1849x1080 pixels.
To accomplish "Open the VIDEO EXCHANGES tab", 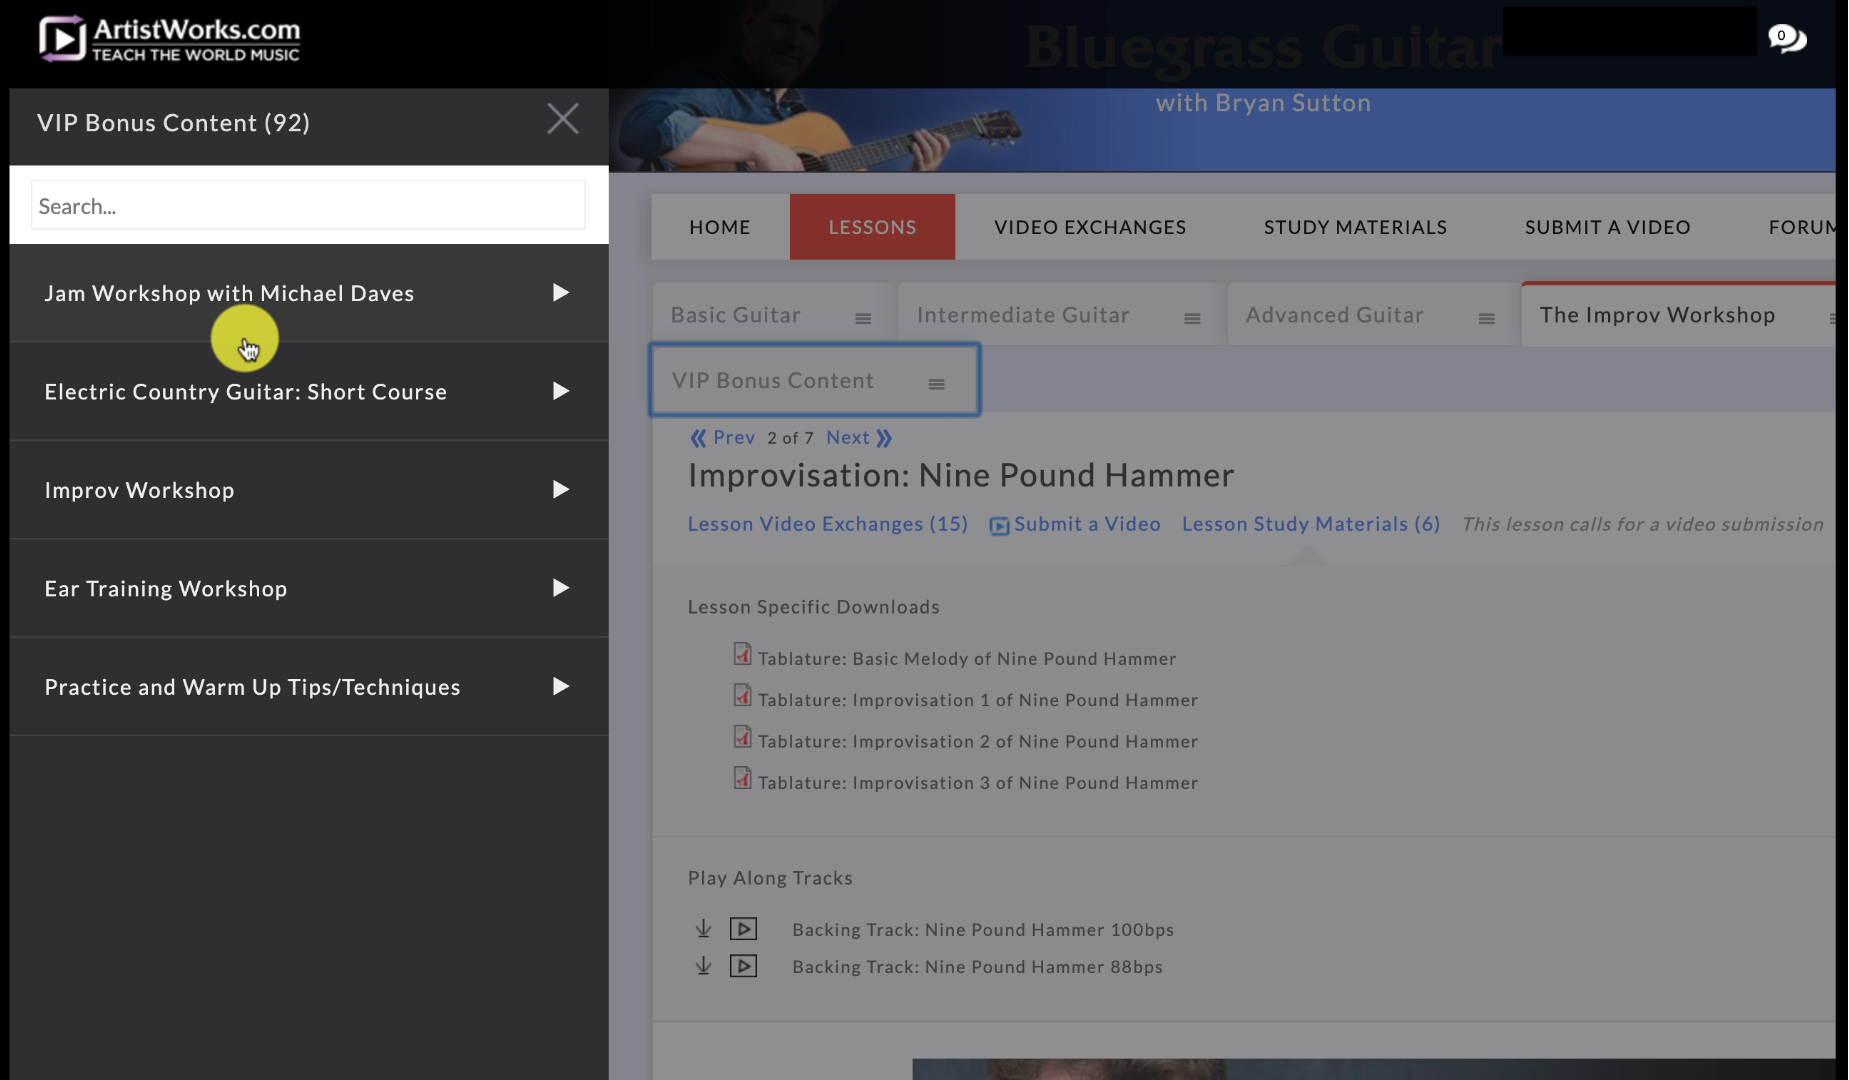I will [1090, 227].
